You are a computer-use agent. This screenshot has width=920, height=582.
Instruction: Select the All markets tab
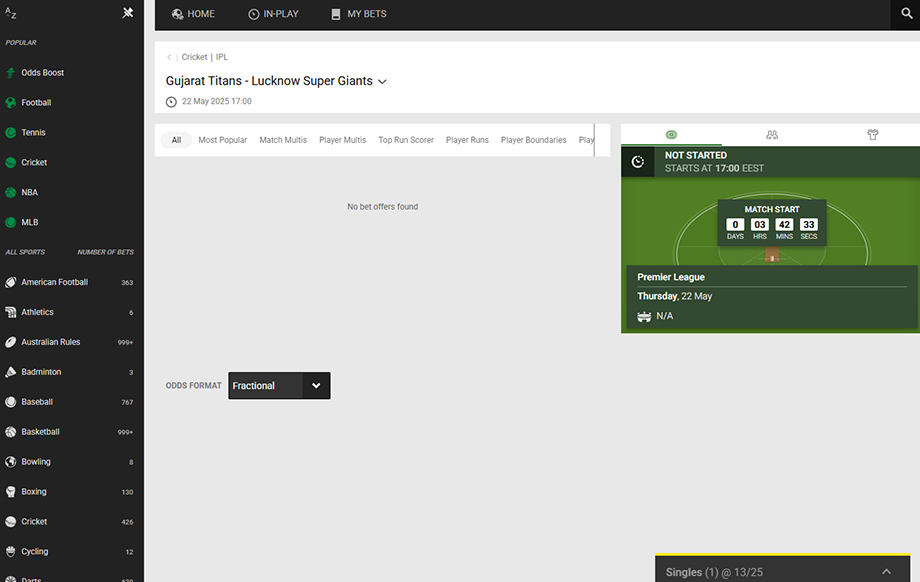pos(176,140)
